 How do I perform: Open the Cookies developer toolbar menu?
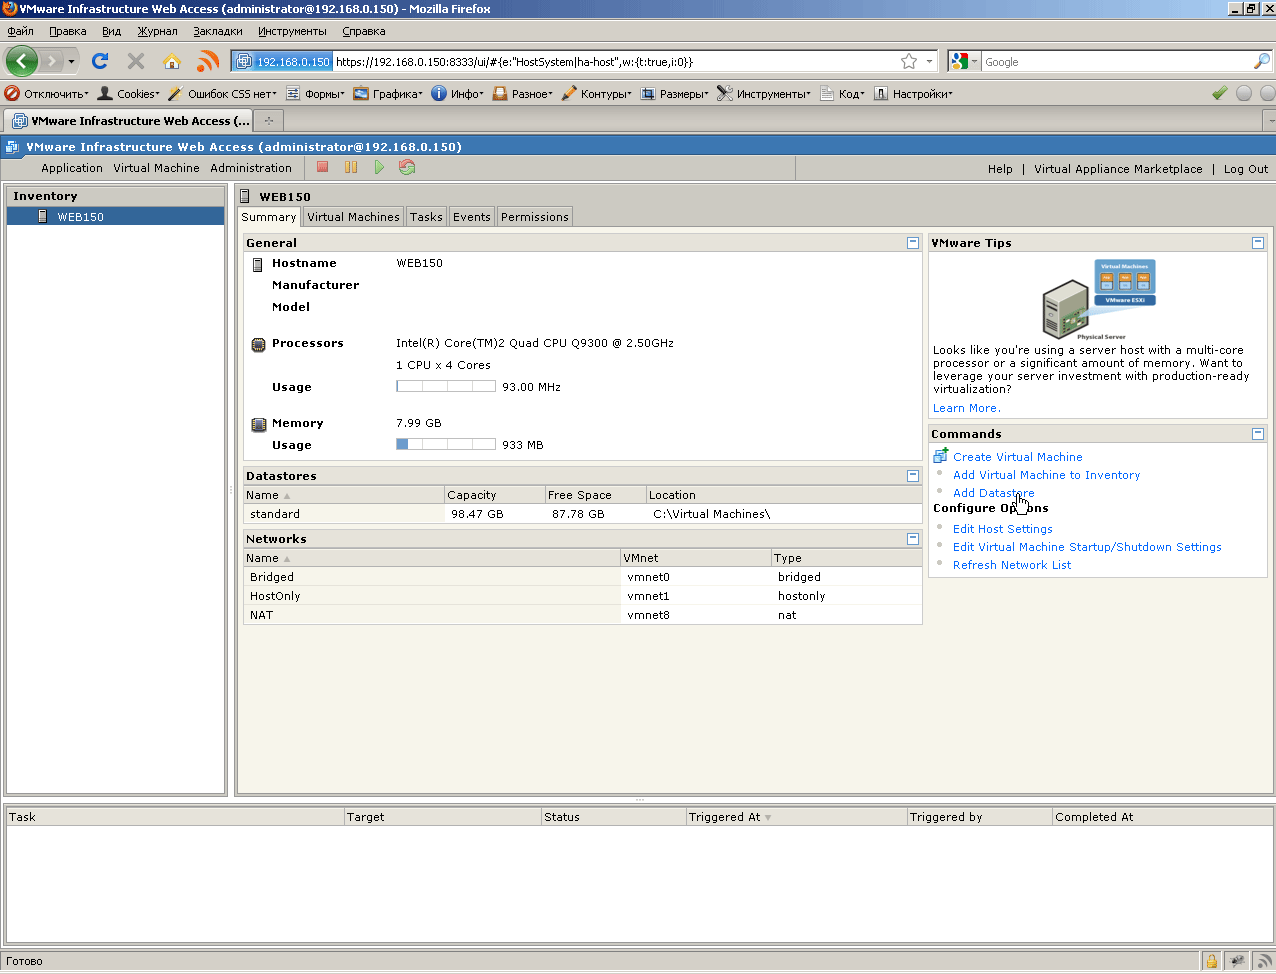[x=129, y=94]
